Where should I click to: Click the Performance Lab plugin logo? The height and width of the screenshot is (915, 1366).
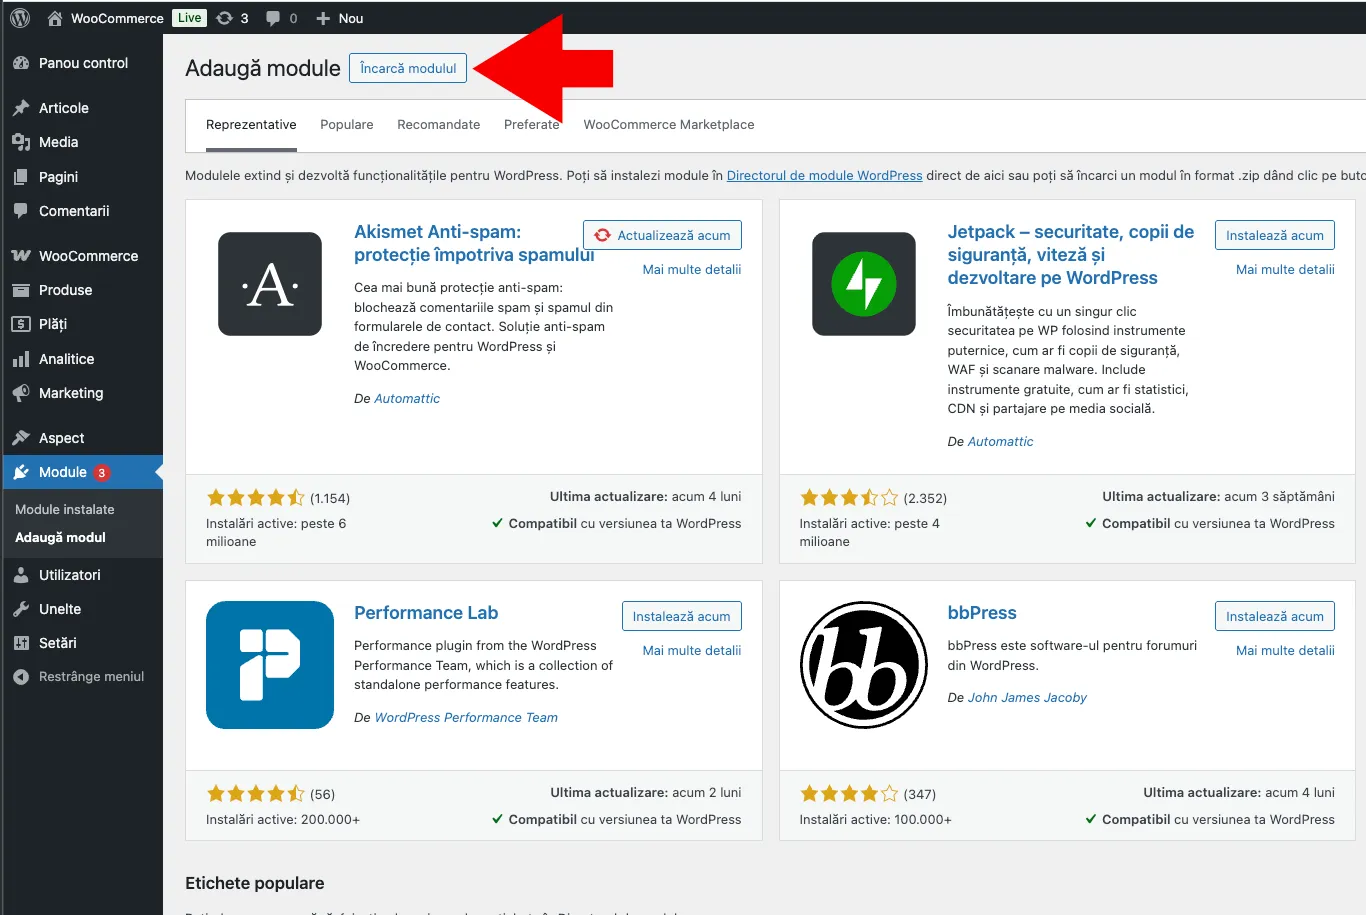pos(270,665)
